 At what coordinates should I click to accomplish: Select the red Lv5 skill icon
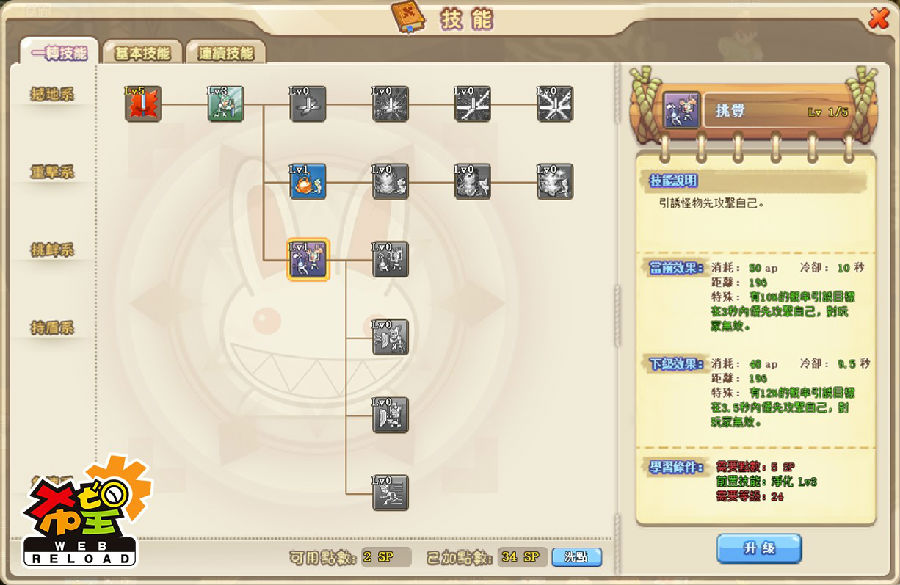pos(143,104)
